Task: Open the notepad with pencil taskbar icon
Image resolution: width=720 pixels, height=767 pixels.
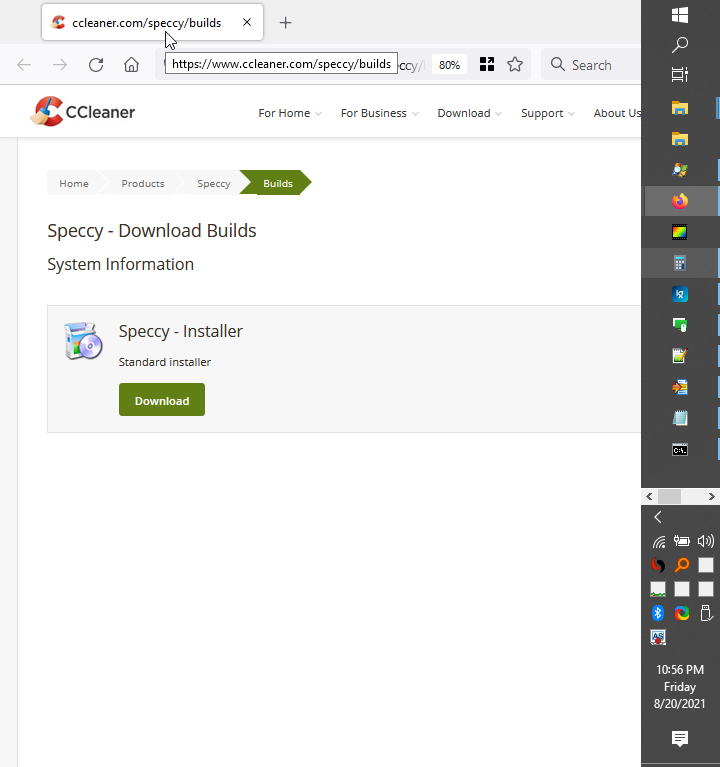Action: pyautogui.click(x=680, y=356)
